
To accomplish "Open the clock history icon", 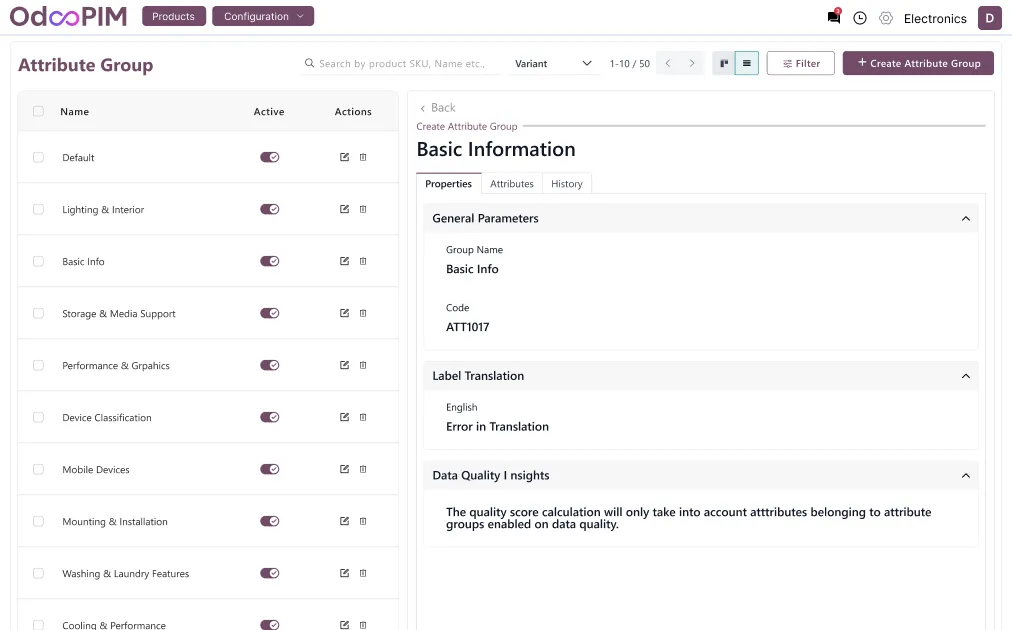I will coord(859,18).
